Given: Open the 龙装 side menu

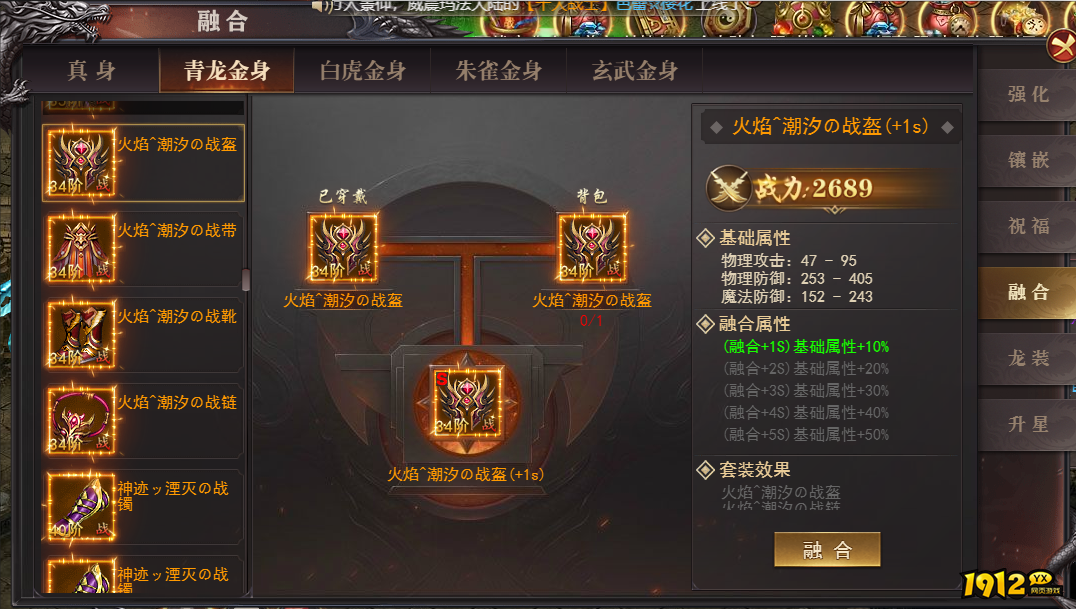Looking at the screenshot, I should 1028,358.
